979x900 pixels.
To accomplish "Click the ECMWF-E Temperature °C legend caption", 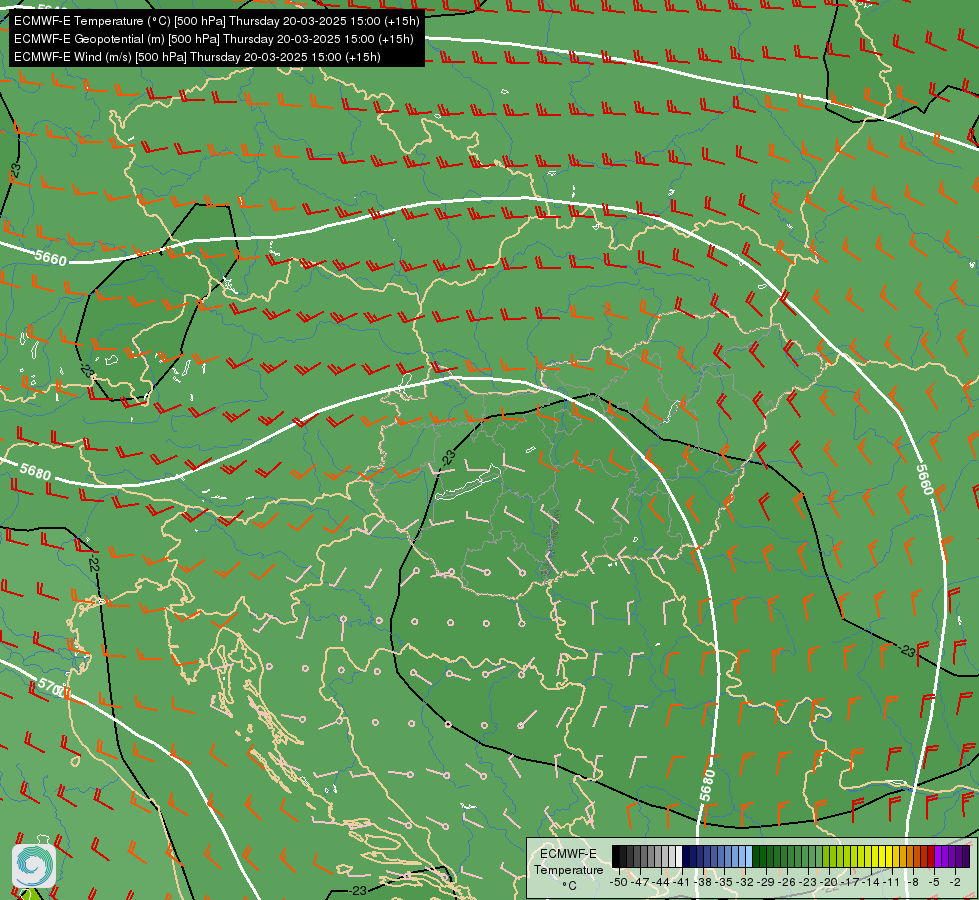I will [x=569, y=869].
